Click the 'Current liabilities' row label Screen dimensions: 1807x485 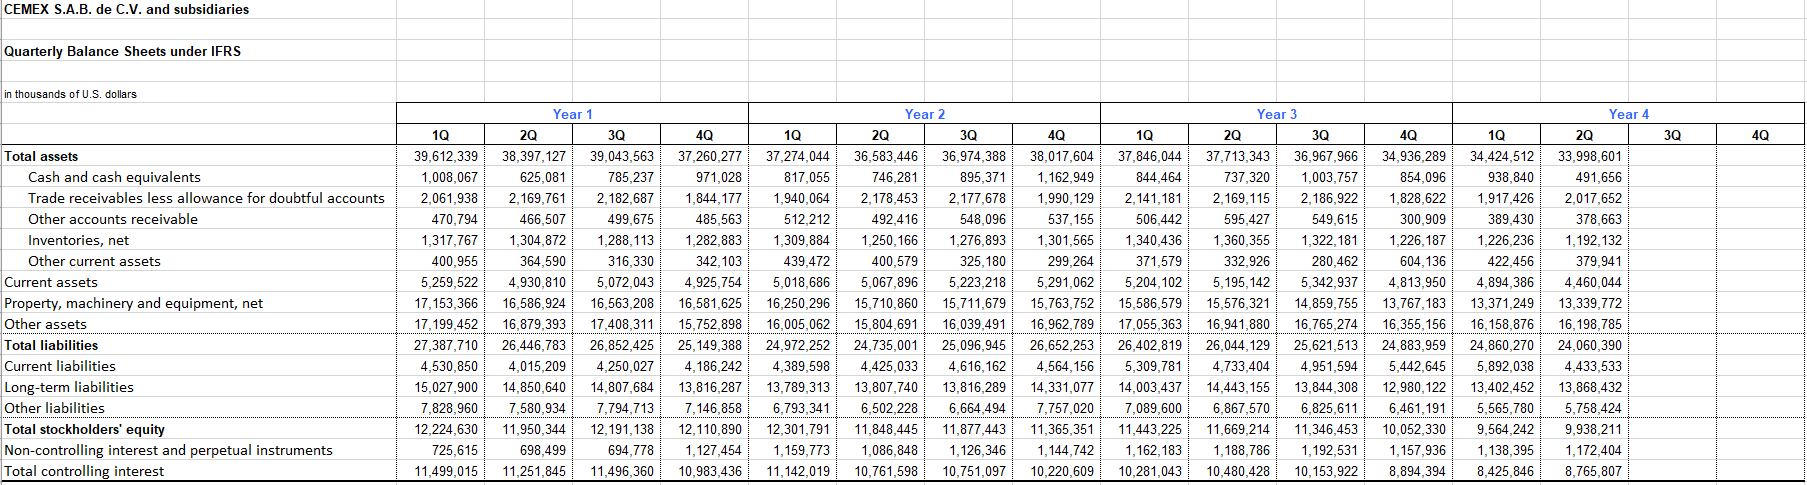[x=60, y=366]
